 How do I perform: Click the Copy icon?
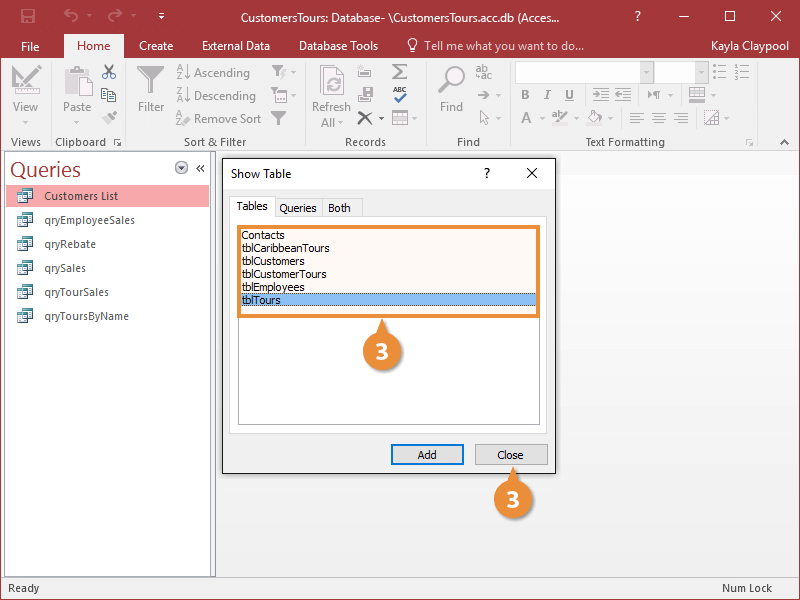point(108,95)
